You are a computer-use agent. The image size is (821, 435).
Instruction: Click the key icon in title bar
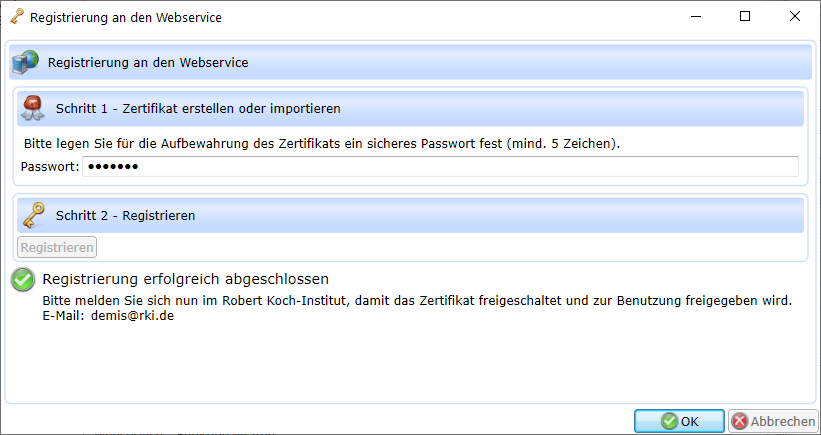click(16, 17)
